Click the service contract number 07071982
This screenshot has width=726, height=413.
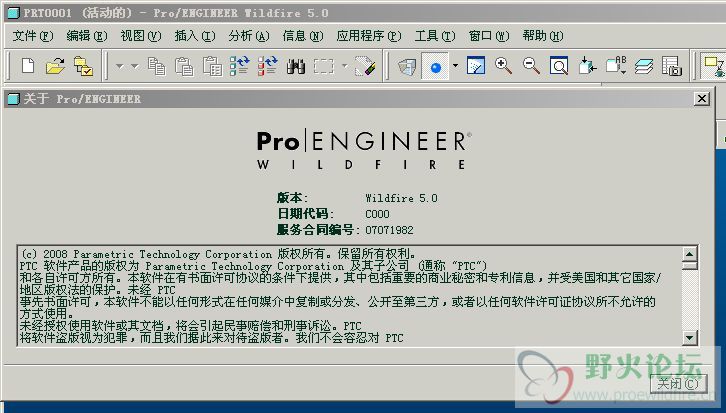tap(389, 230)
